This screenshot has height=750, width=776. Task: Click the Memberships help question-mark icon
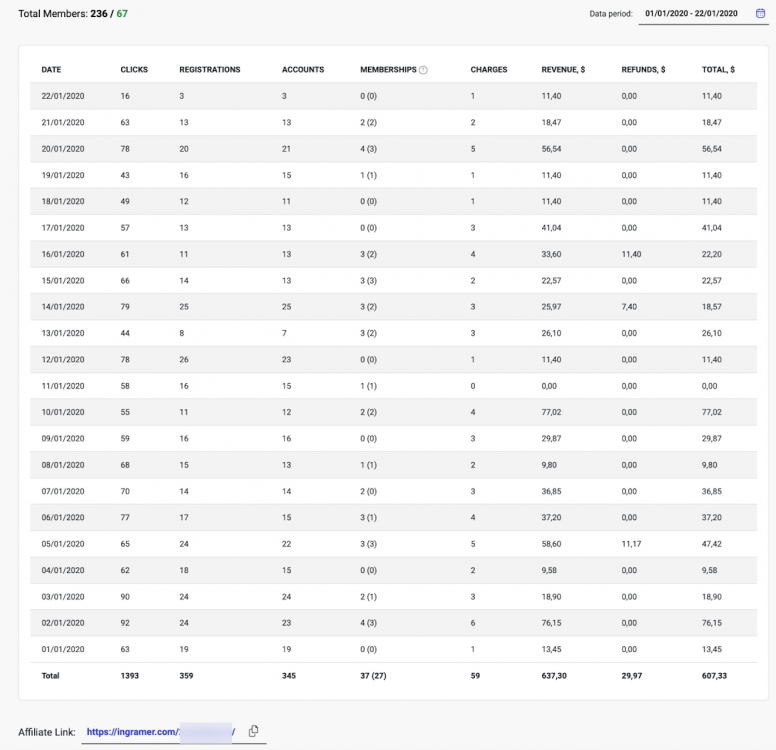click(x=423, y=70)
